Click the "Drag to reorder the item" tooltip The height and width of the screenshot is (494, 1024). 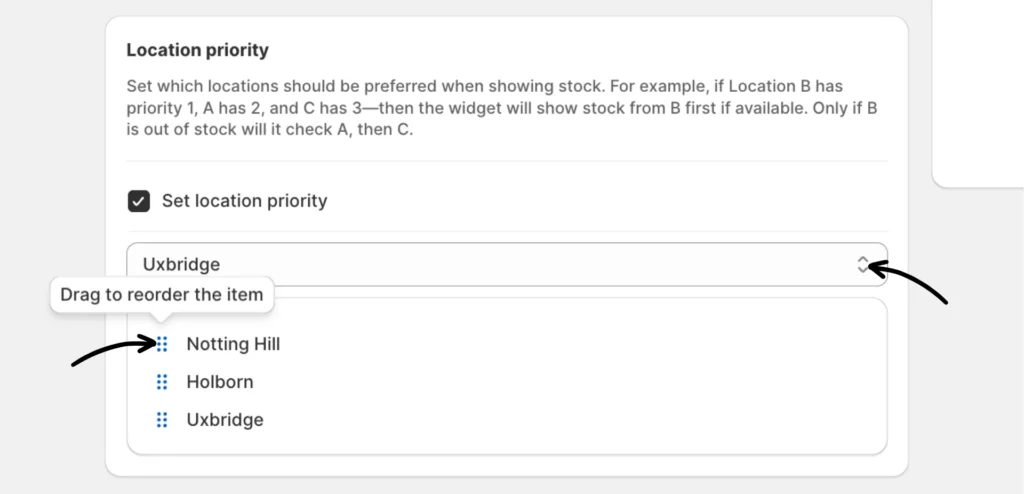click(x=161, y=295)
